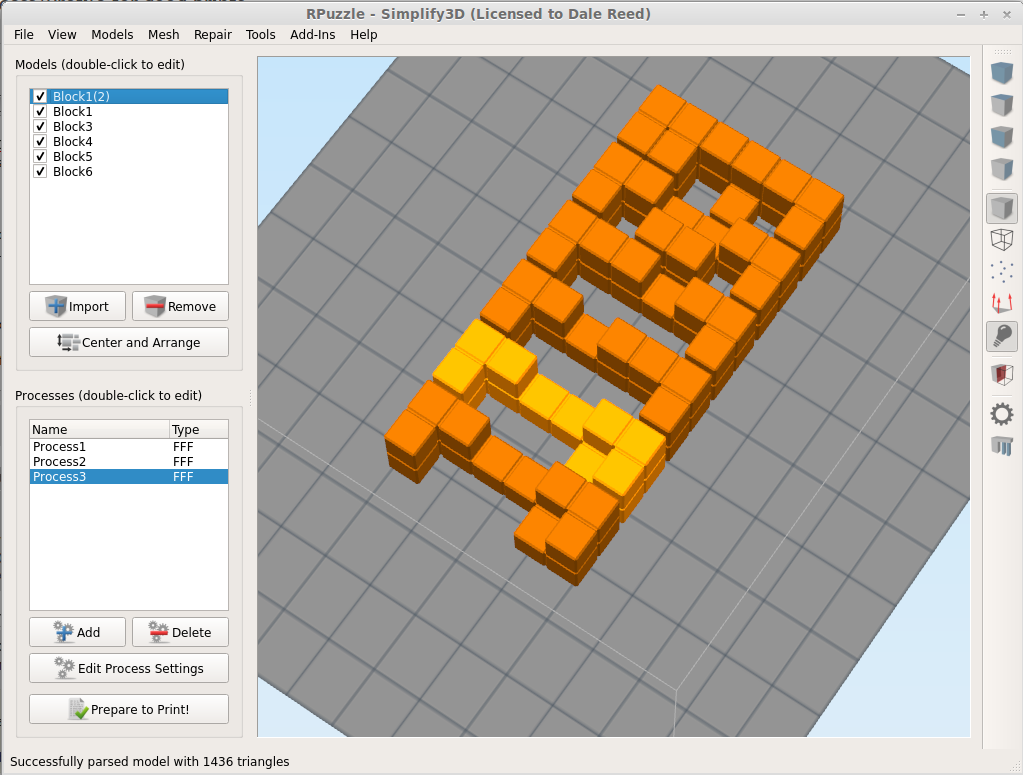The width and height of the screenshot is (1023, 775).
Task: Open the Mesh menu
Action: point(164,35)
